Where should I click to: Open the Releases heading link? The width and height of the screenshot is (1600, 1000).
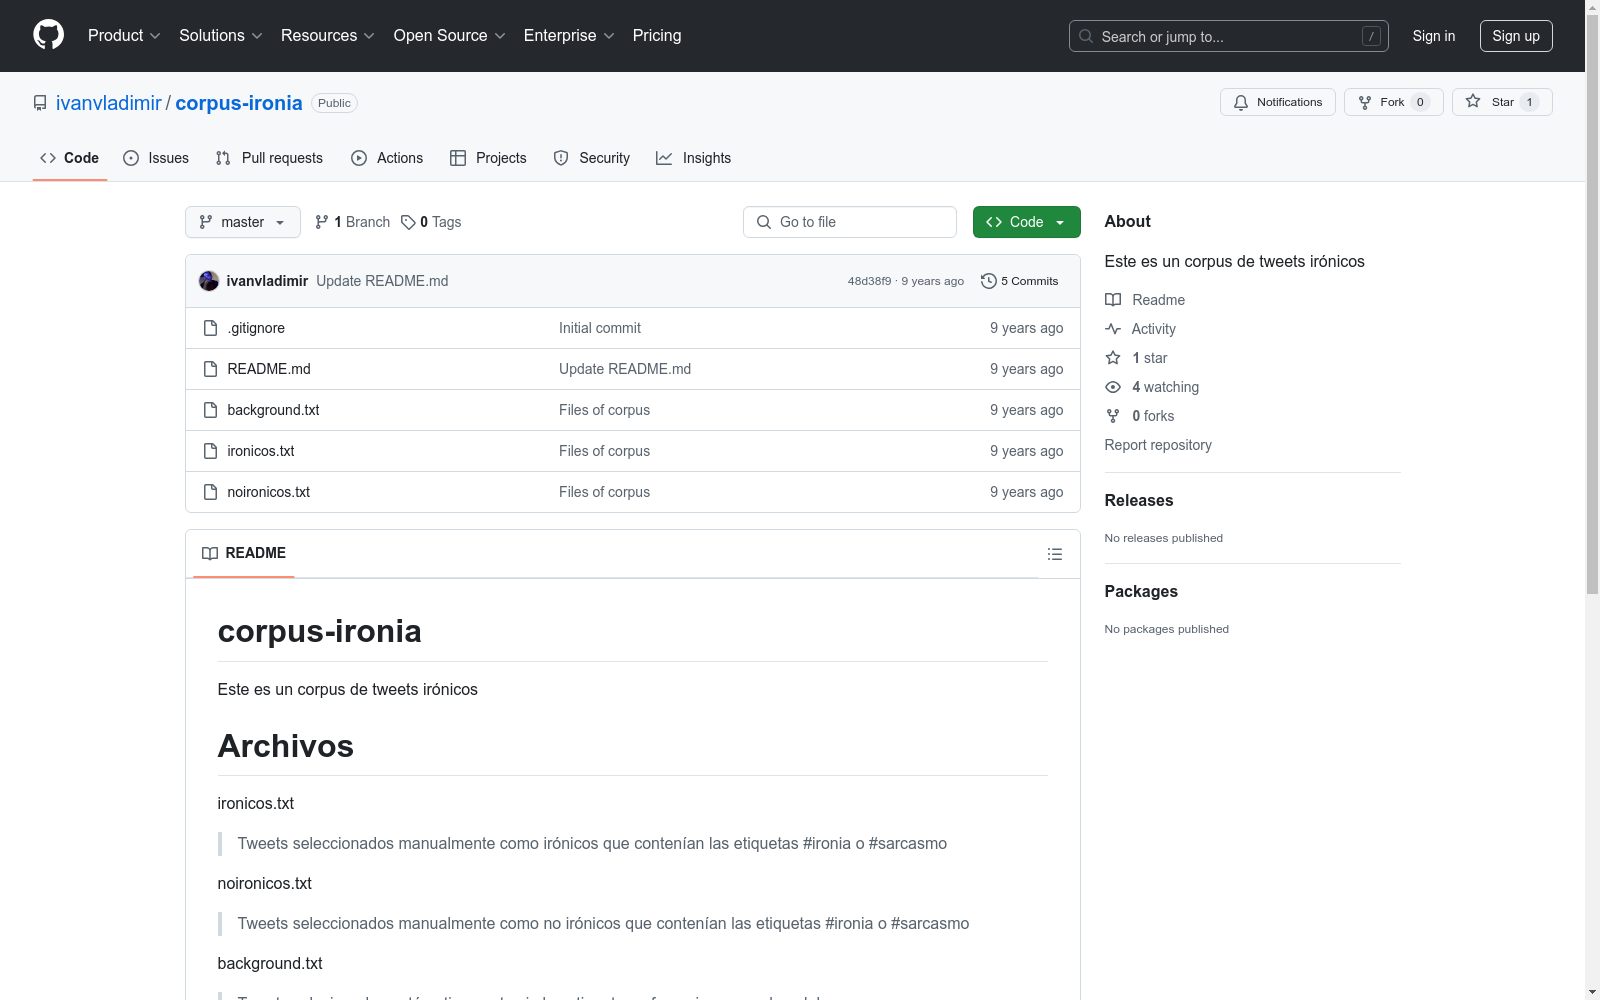coord(1139,500)
